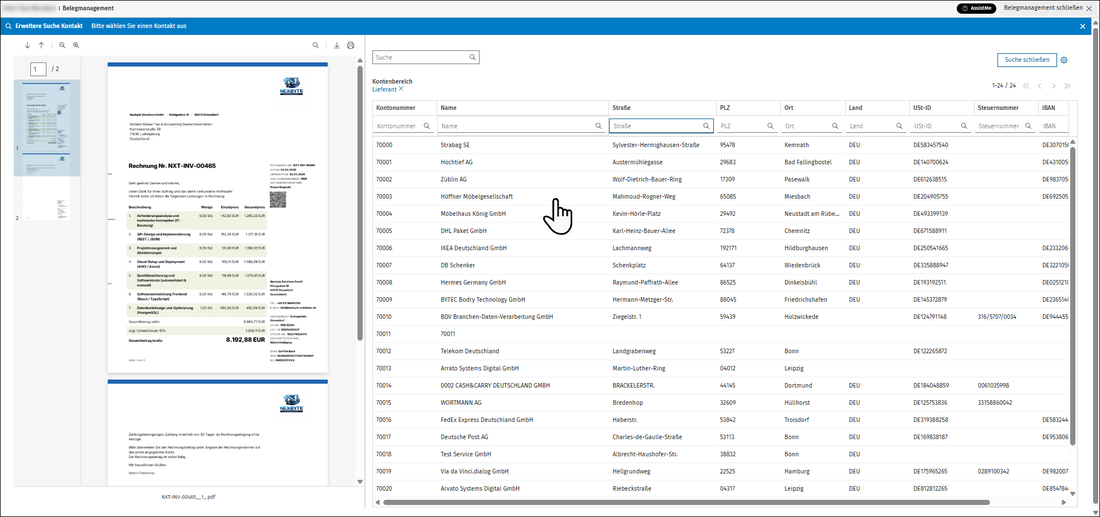The image size is (1100, 517).
Task: Open table settings gear icon
Action: point(1064,60)
